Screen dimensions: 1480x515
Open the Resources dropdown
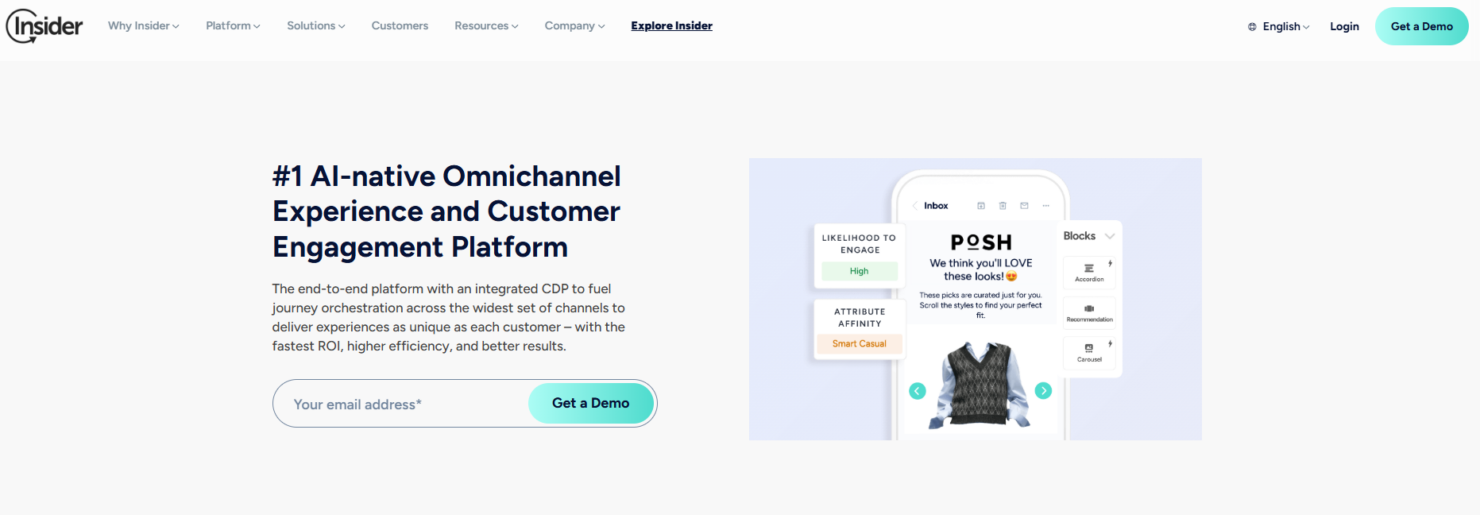(x=486, y=26)
